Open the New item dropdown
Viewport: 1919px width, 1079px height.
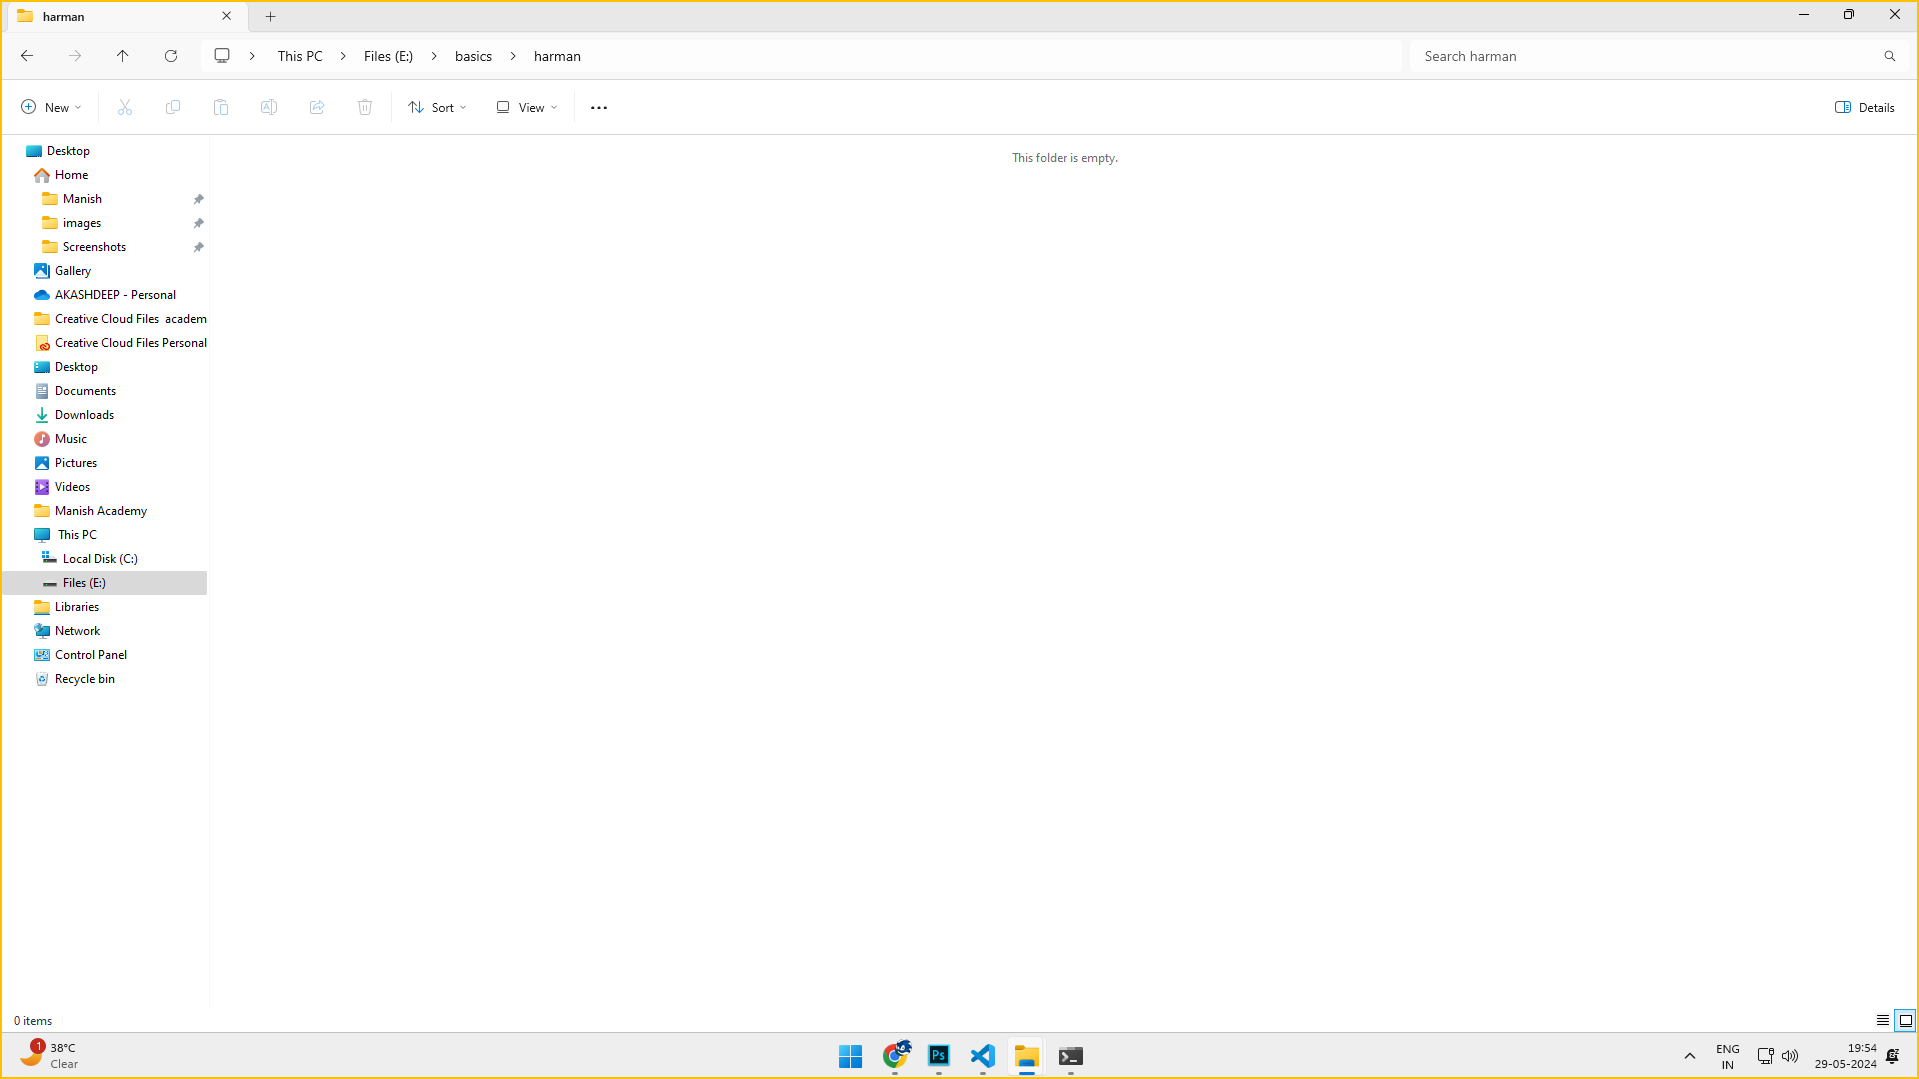tap(51, 108)
